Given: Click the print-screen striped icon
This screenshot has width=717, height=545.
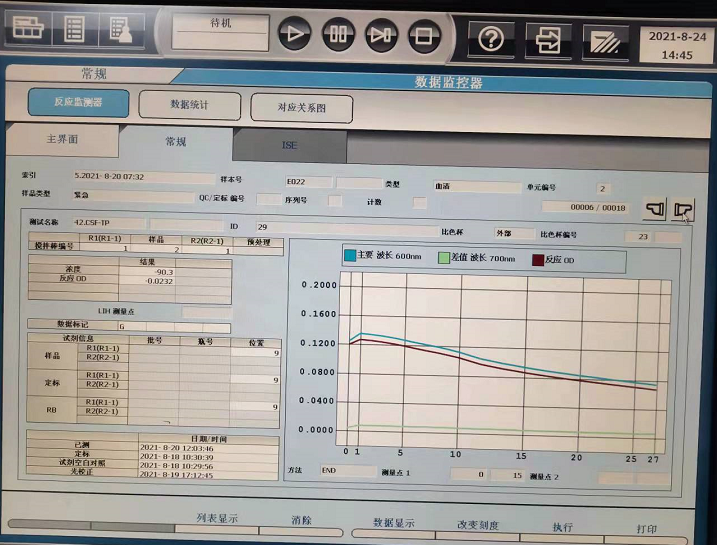Looking at the screenshot, I should coord(605,43).
